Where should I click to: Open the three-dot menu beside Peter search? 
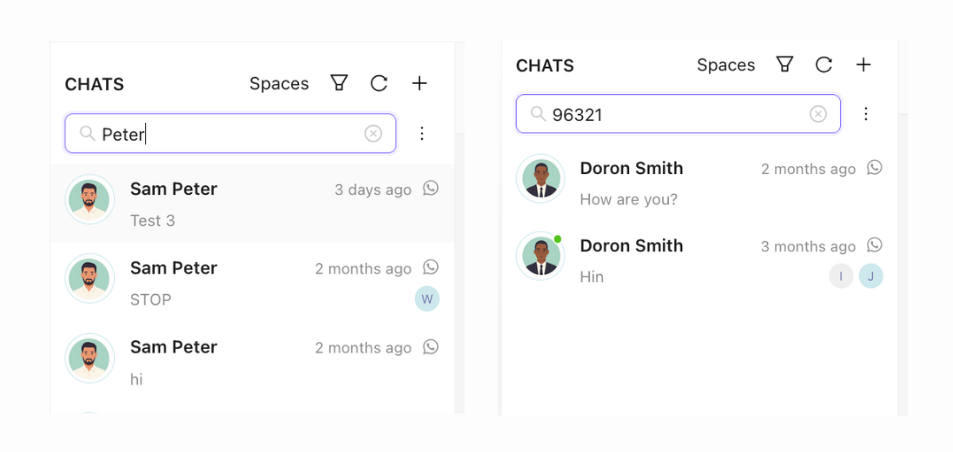(422, 133)
